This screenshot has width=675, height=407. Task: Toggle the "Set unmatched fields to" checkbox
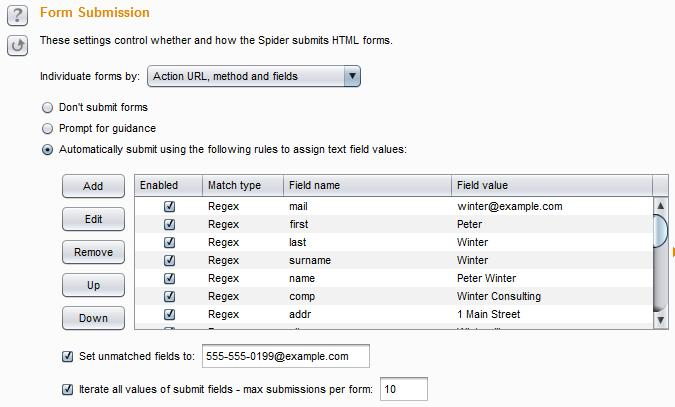click(x=68, y=356)
